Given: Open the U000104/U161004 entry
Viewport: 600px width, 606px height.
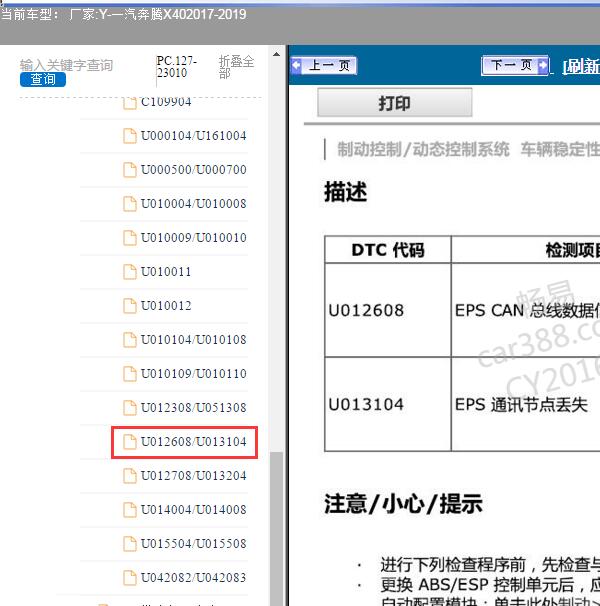Looking at the screenshot, I should tap(193, 136).
